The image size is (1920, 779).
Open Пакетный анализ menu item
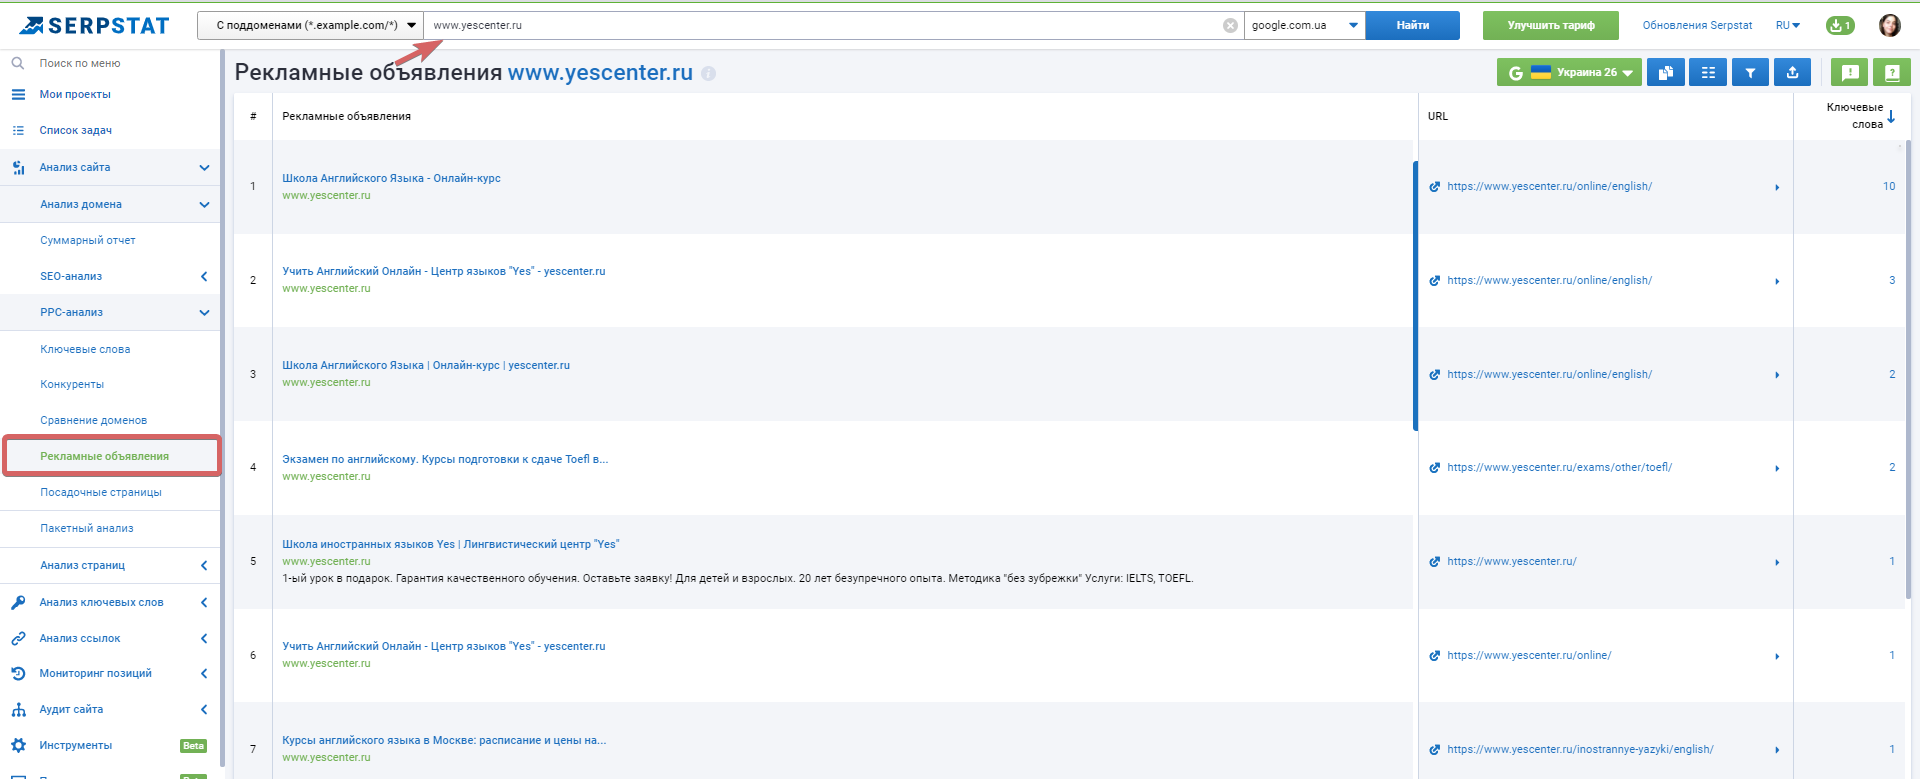[87, 528]
